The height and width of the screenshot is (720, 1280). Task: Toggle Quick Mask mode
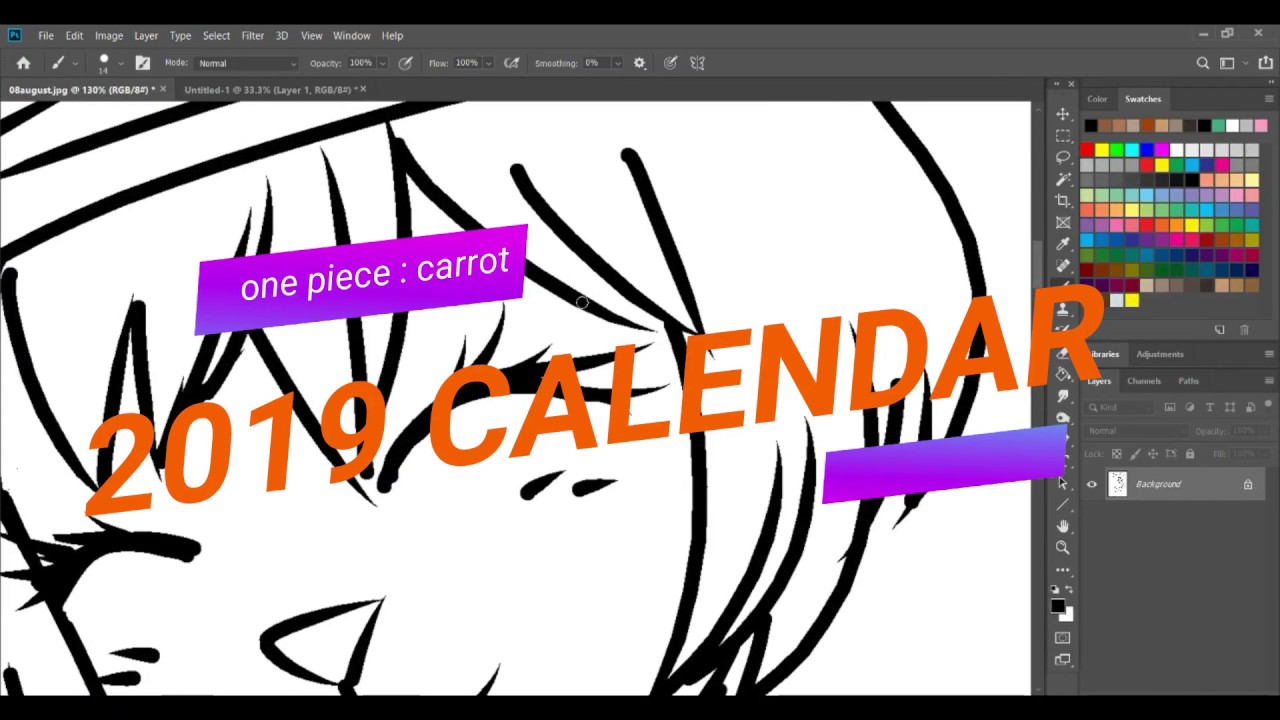click(1062, 638)
